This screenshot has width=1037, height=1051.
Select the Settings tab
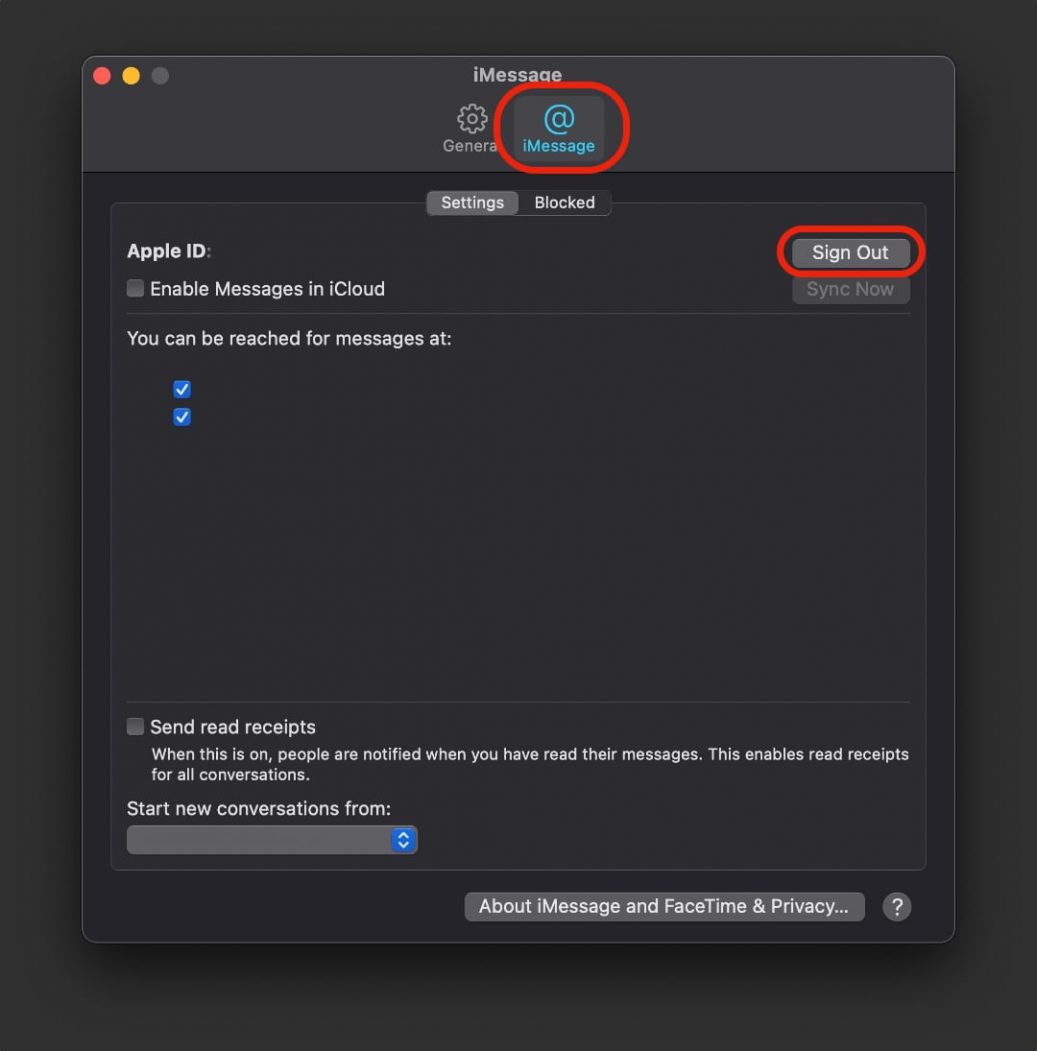(472, 202)
